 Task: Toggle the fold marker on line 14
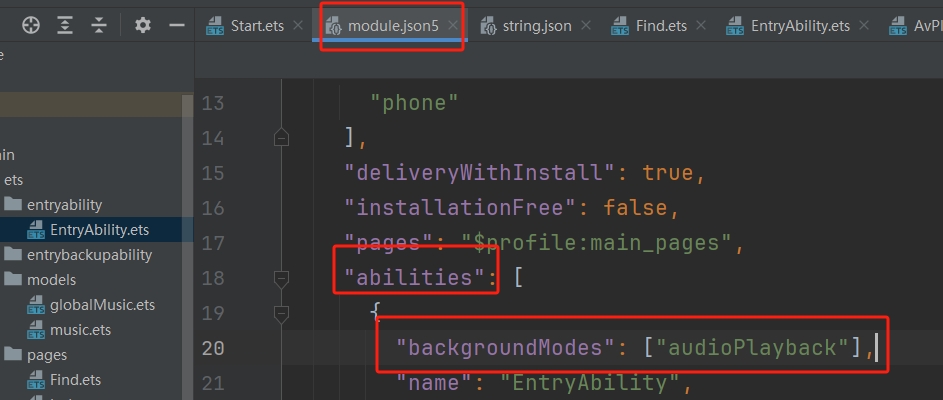click(x=281, y=138)
